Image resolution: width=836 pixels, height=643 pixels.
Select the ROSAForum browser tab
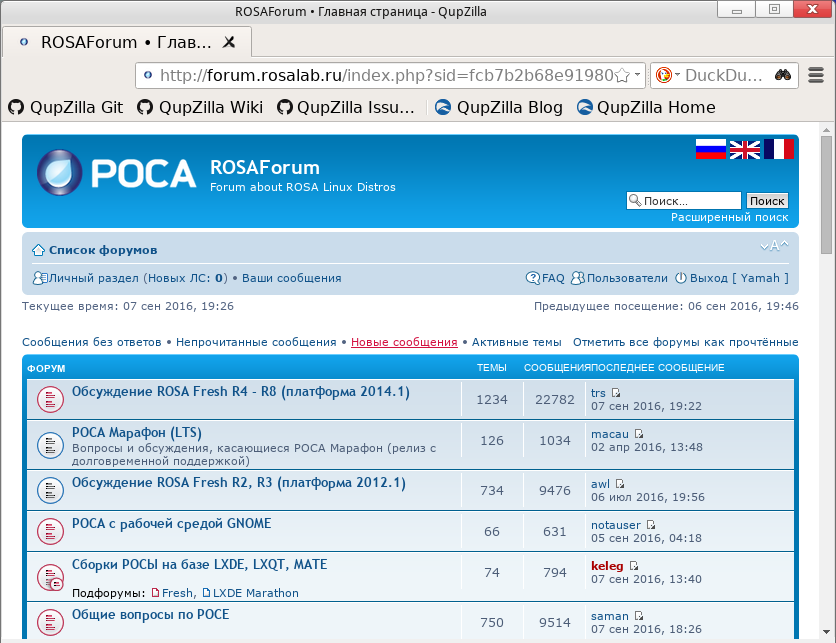(127, 42)
